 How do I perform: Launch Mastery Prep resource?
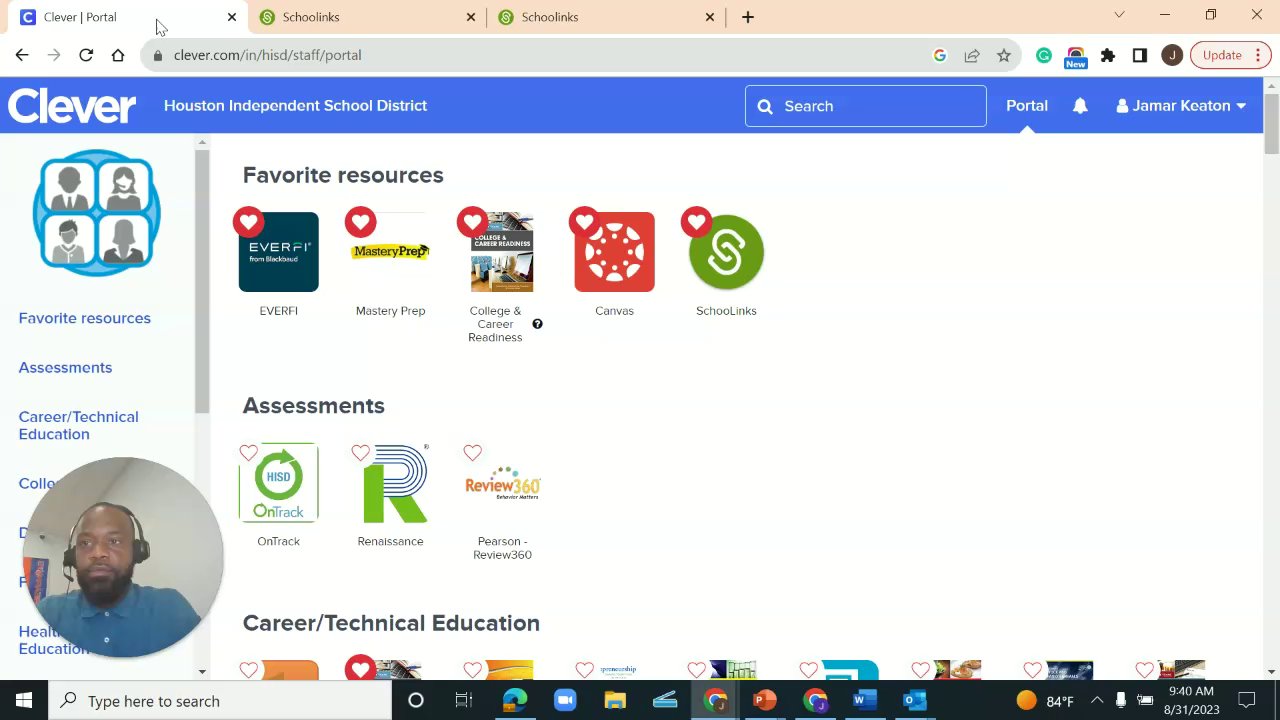[390, 252]
